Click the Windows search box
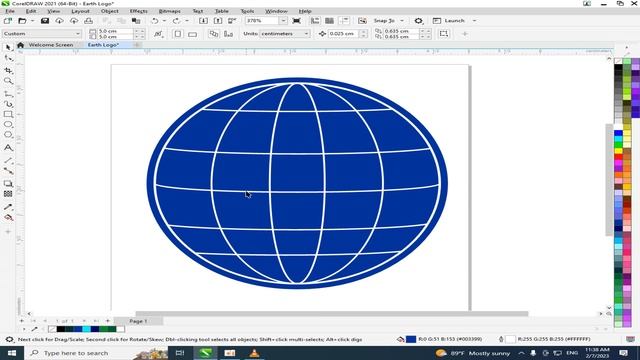The image size is (640, 360). (x=97, y=353)
